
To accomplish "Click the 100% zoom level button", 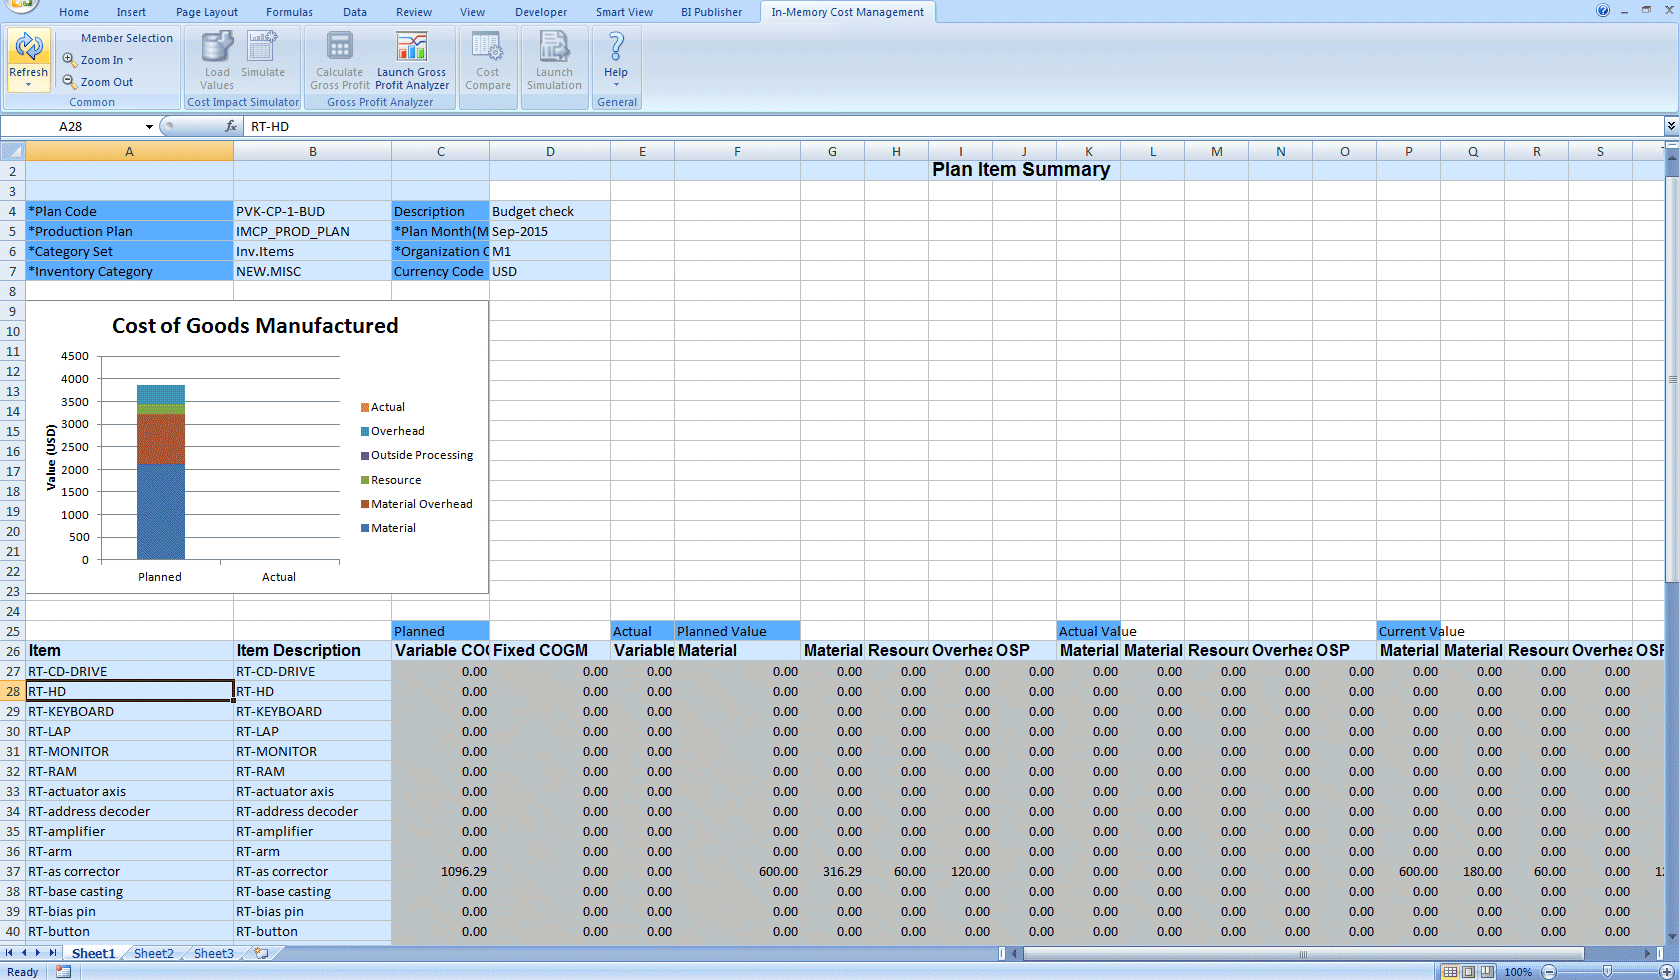I will pyautogui.click(x=1518, y=972).
